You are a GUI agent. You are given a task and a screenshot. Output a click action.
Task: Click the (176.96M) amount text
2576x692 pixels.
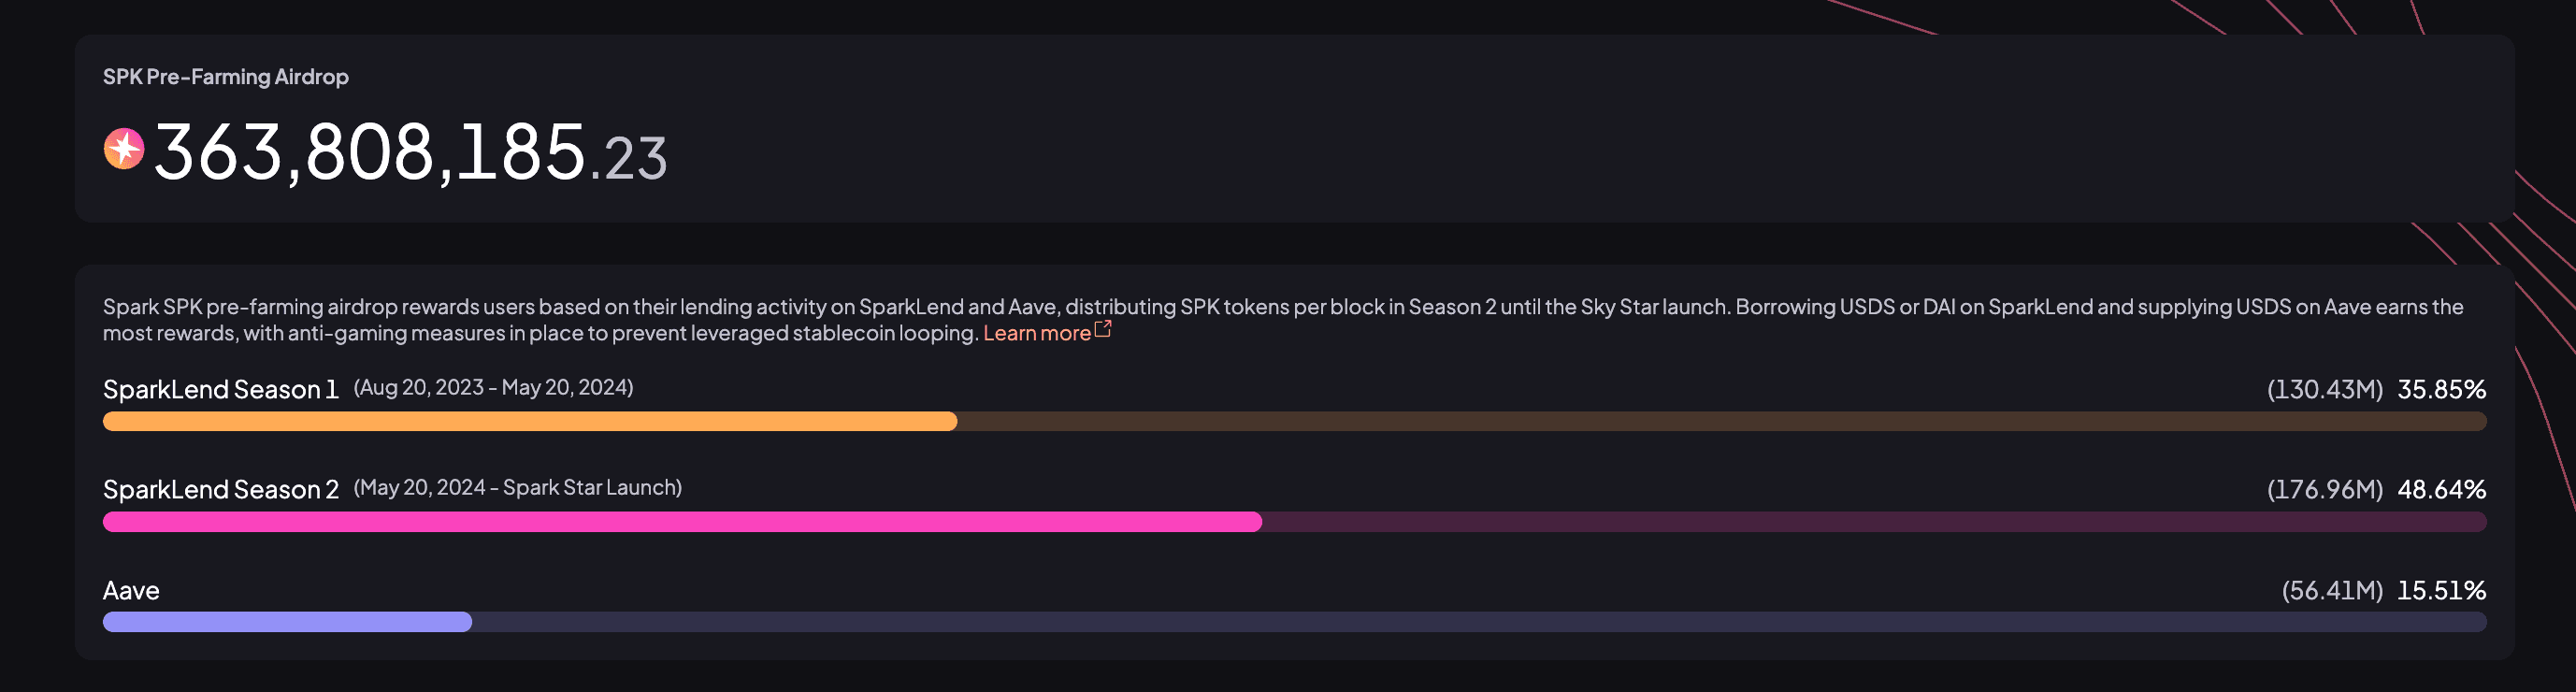2325,489
